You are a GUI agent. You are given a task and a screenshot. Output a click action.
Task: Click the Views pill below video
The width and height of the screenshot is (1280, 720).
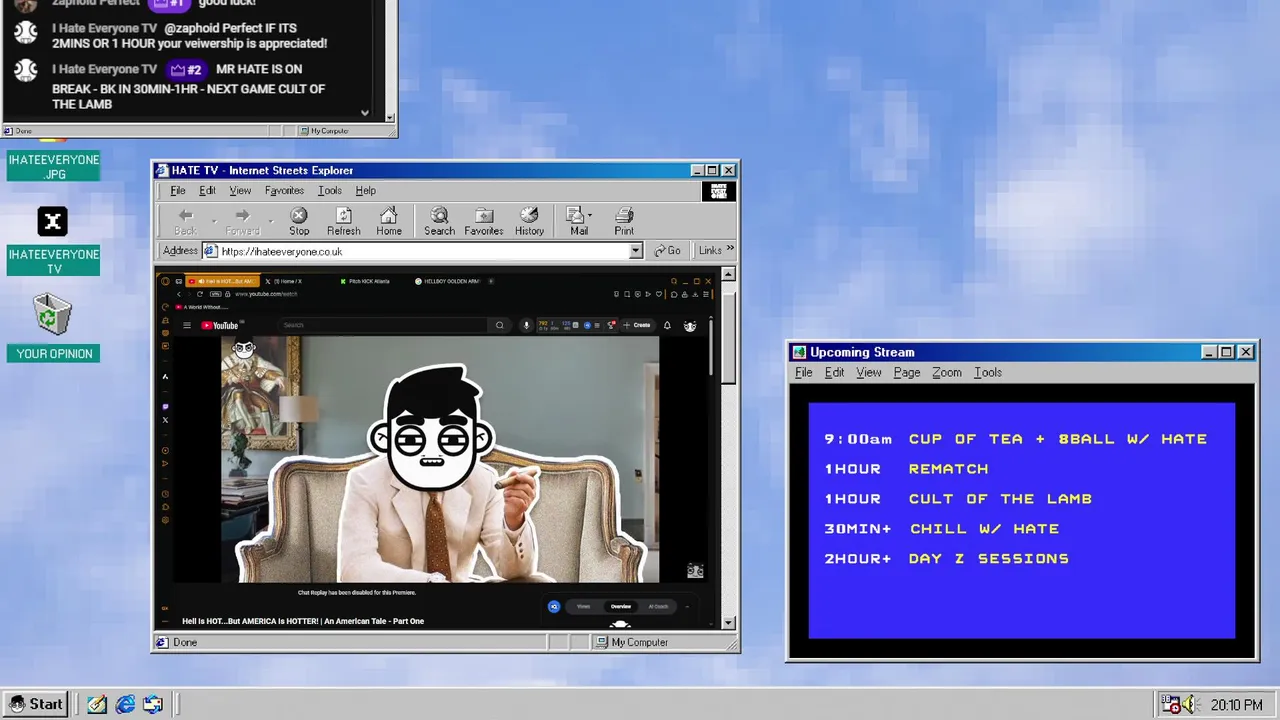tap(584, 606)
